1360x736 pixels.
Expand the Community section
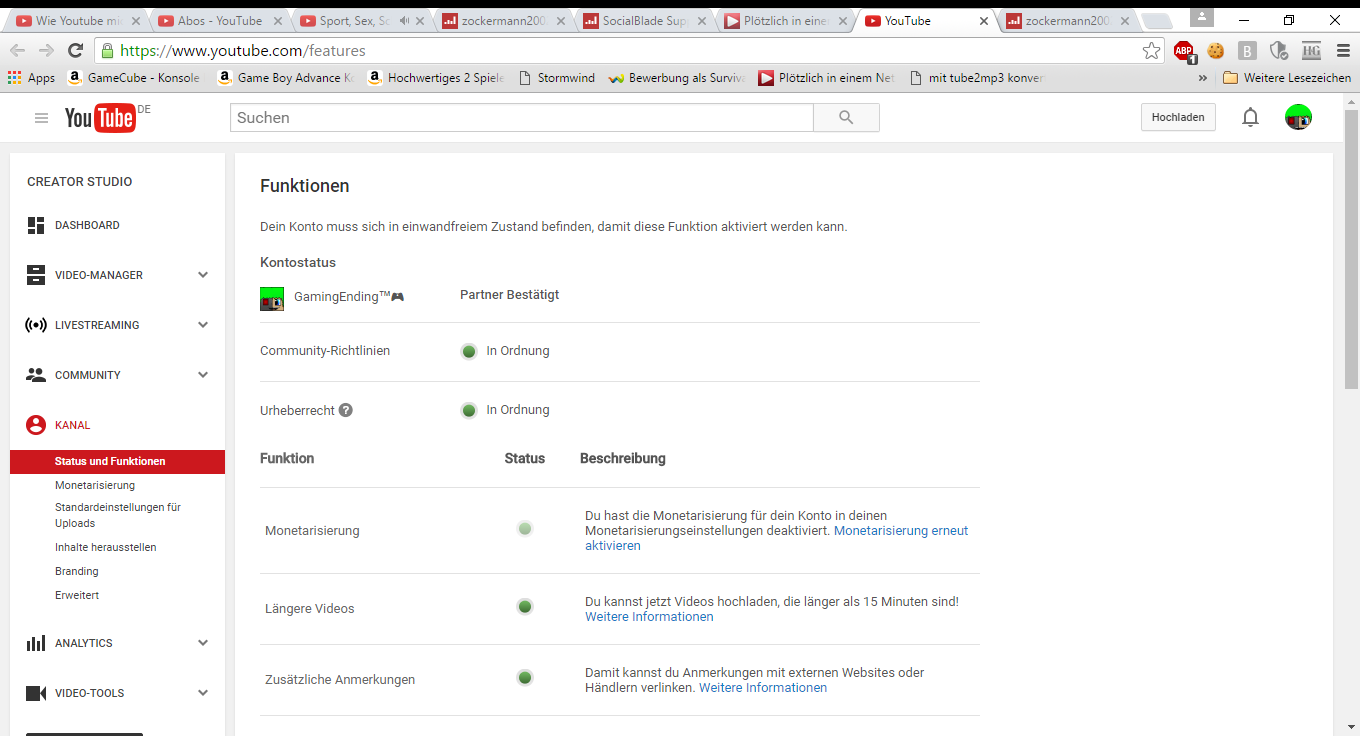coord(203,375)
